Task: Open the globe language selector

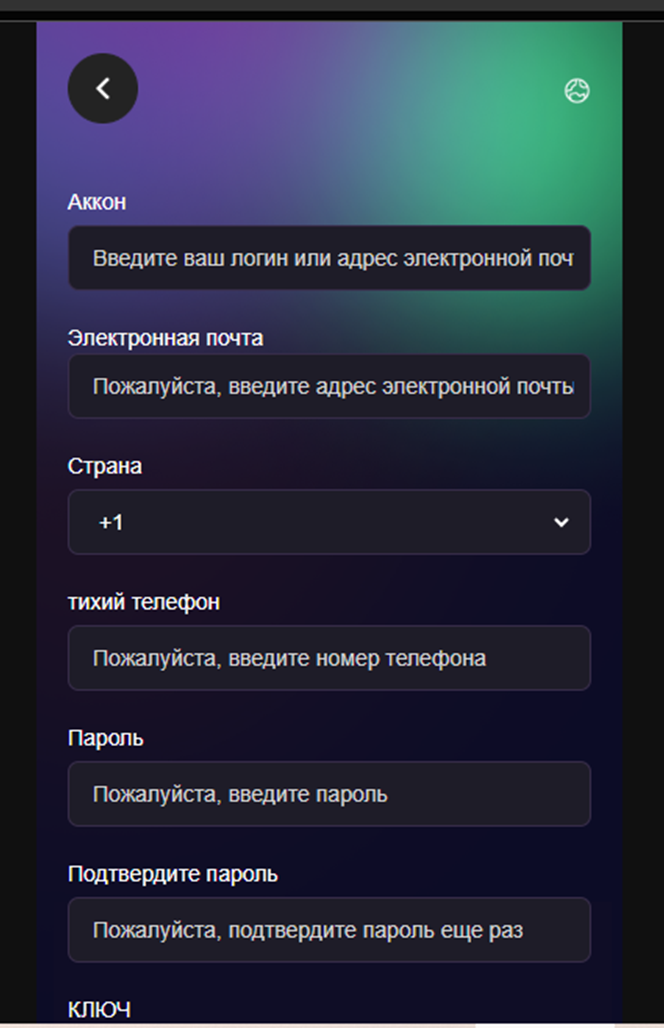Action: click(x=577, y=89)
